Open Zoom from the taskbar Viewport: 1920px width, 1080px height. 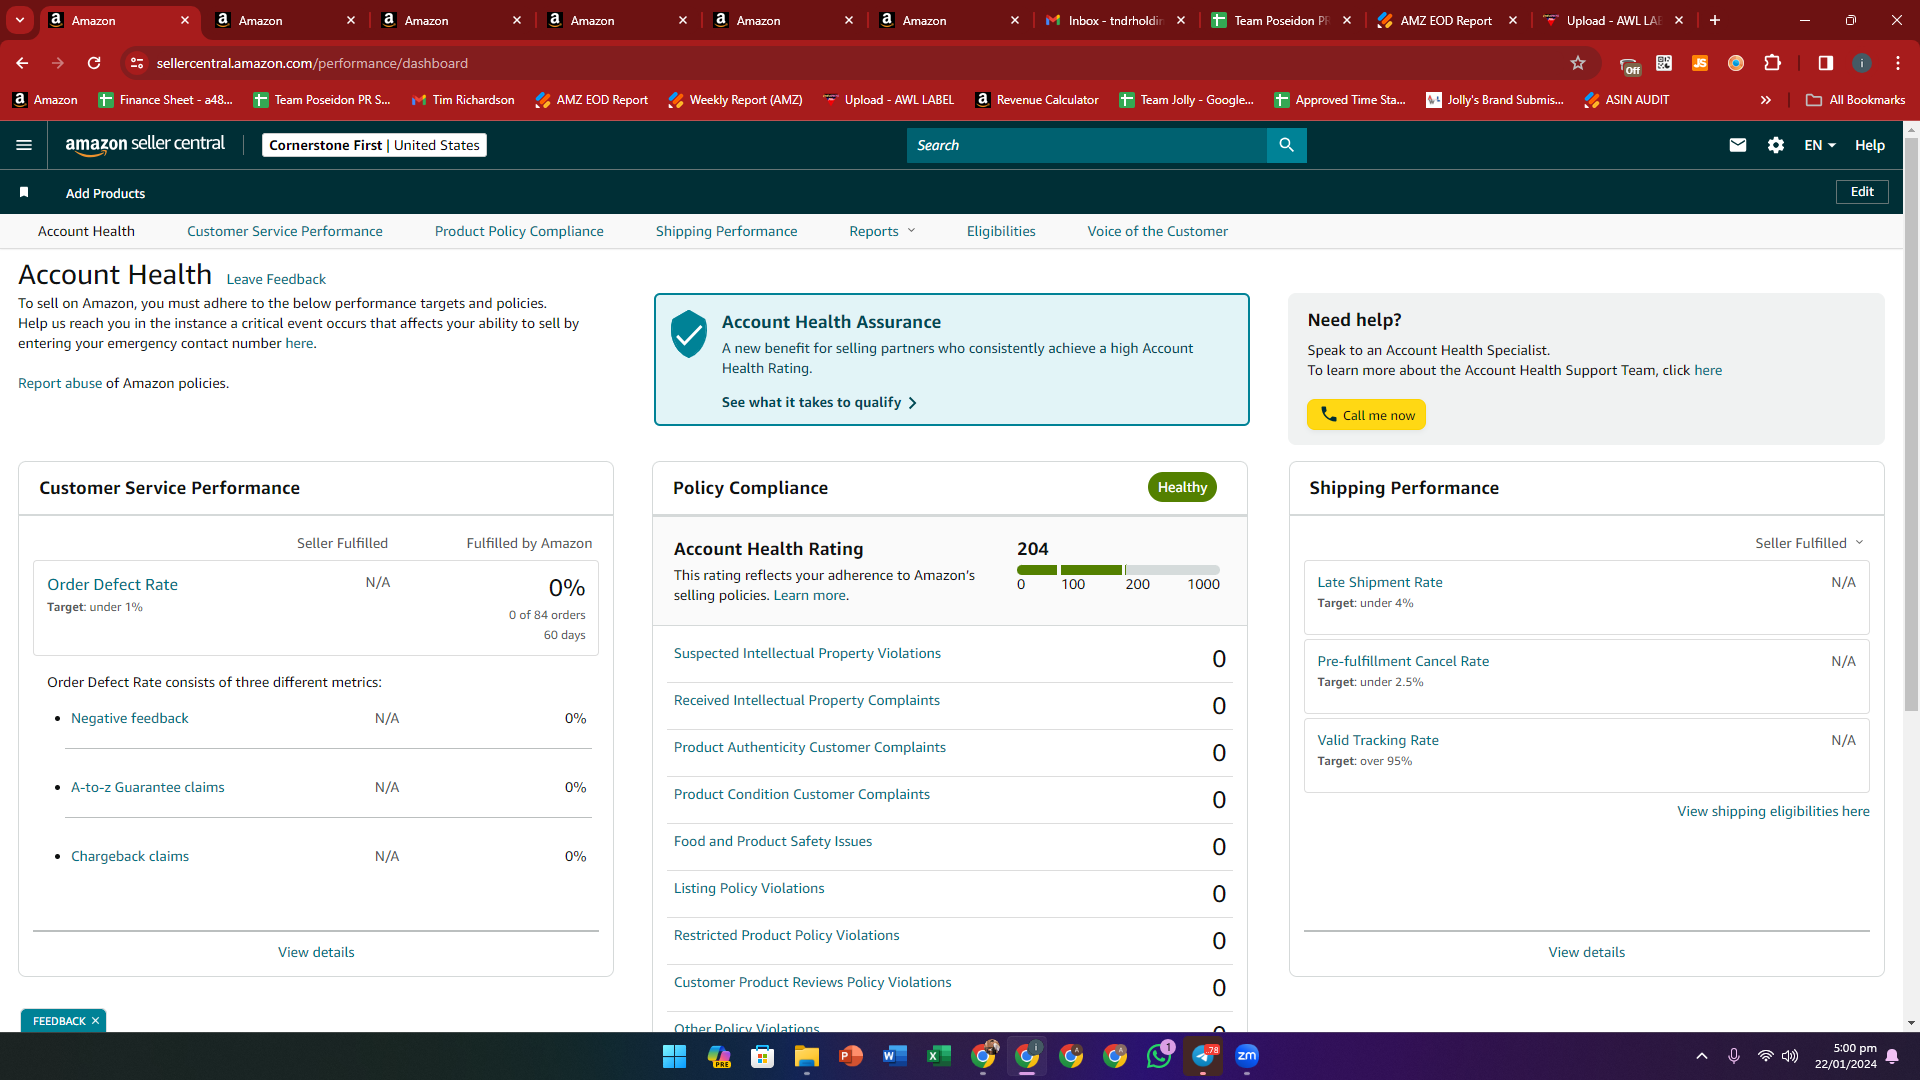pos(1247,1056)
